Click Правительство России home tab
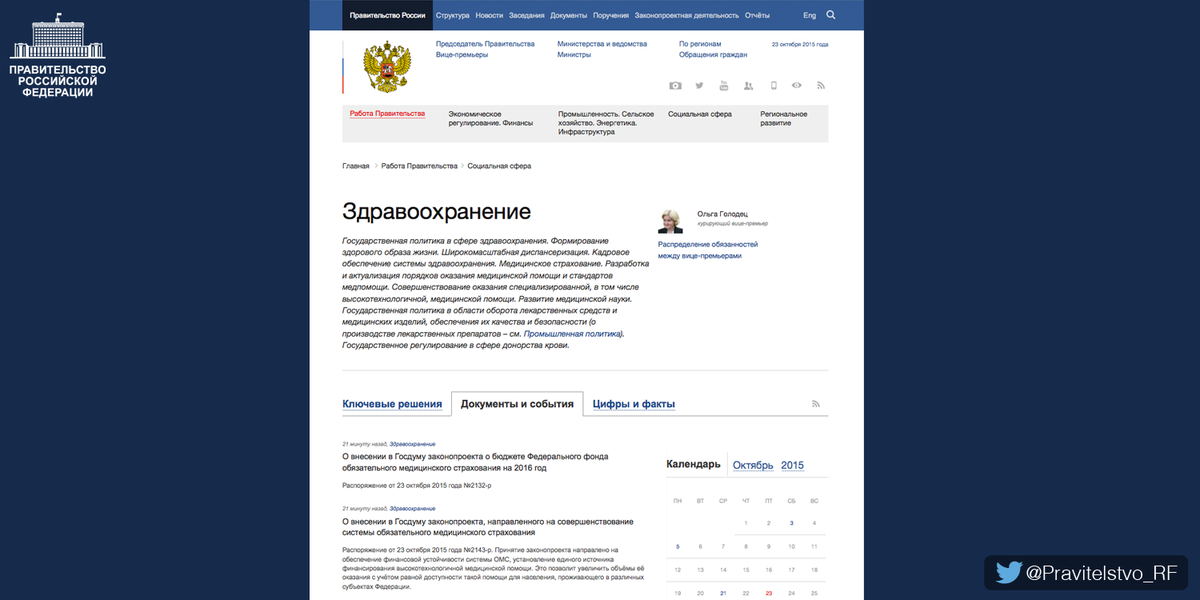Viewport: 1200px width, 600px height. click(x=387, y=15)
